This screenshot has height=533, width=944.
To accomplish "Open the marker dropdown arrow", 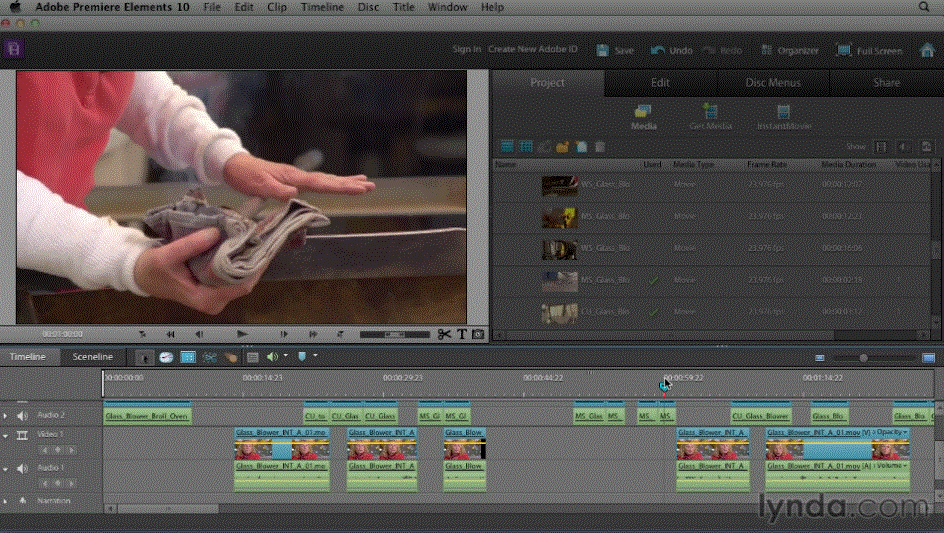I will [x=315, y=356].
